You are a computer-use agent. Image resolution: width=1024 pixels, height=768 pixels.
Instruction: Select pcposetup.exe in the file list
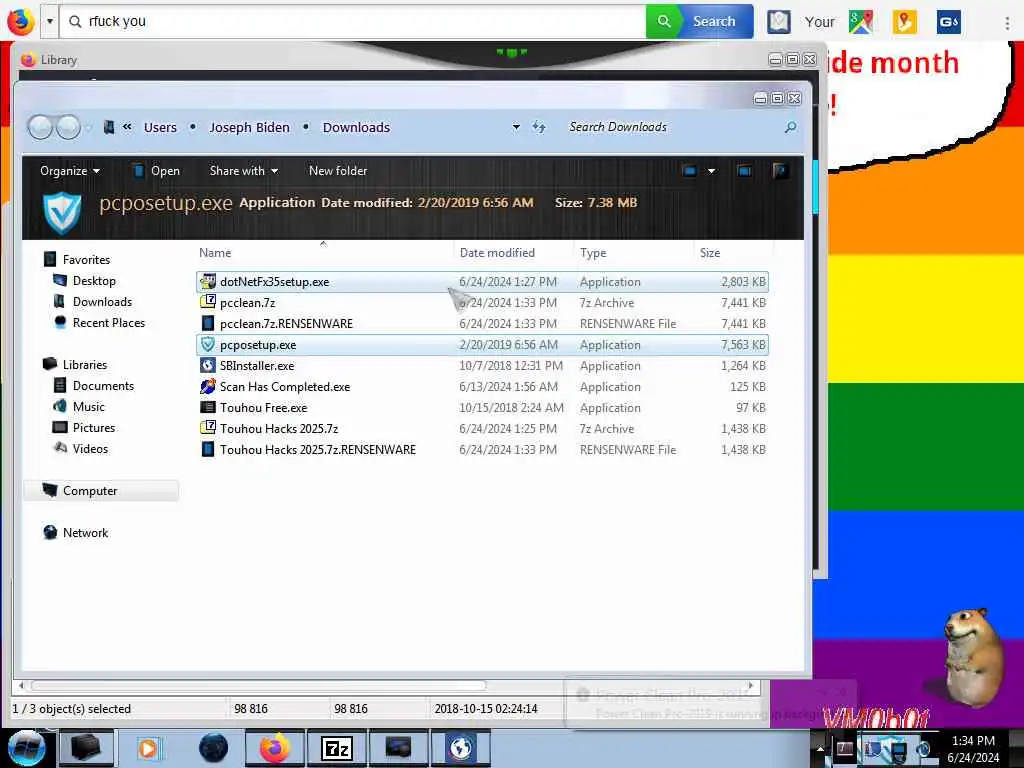point(482,344)
